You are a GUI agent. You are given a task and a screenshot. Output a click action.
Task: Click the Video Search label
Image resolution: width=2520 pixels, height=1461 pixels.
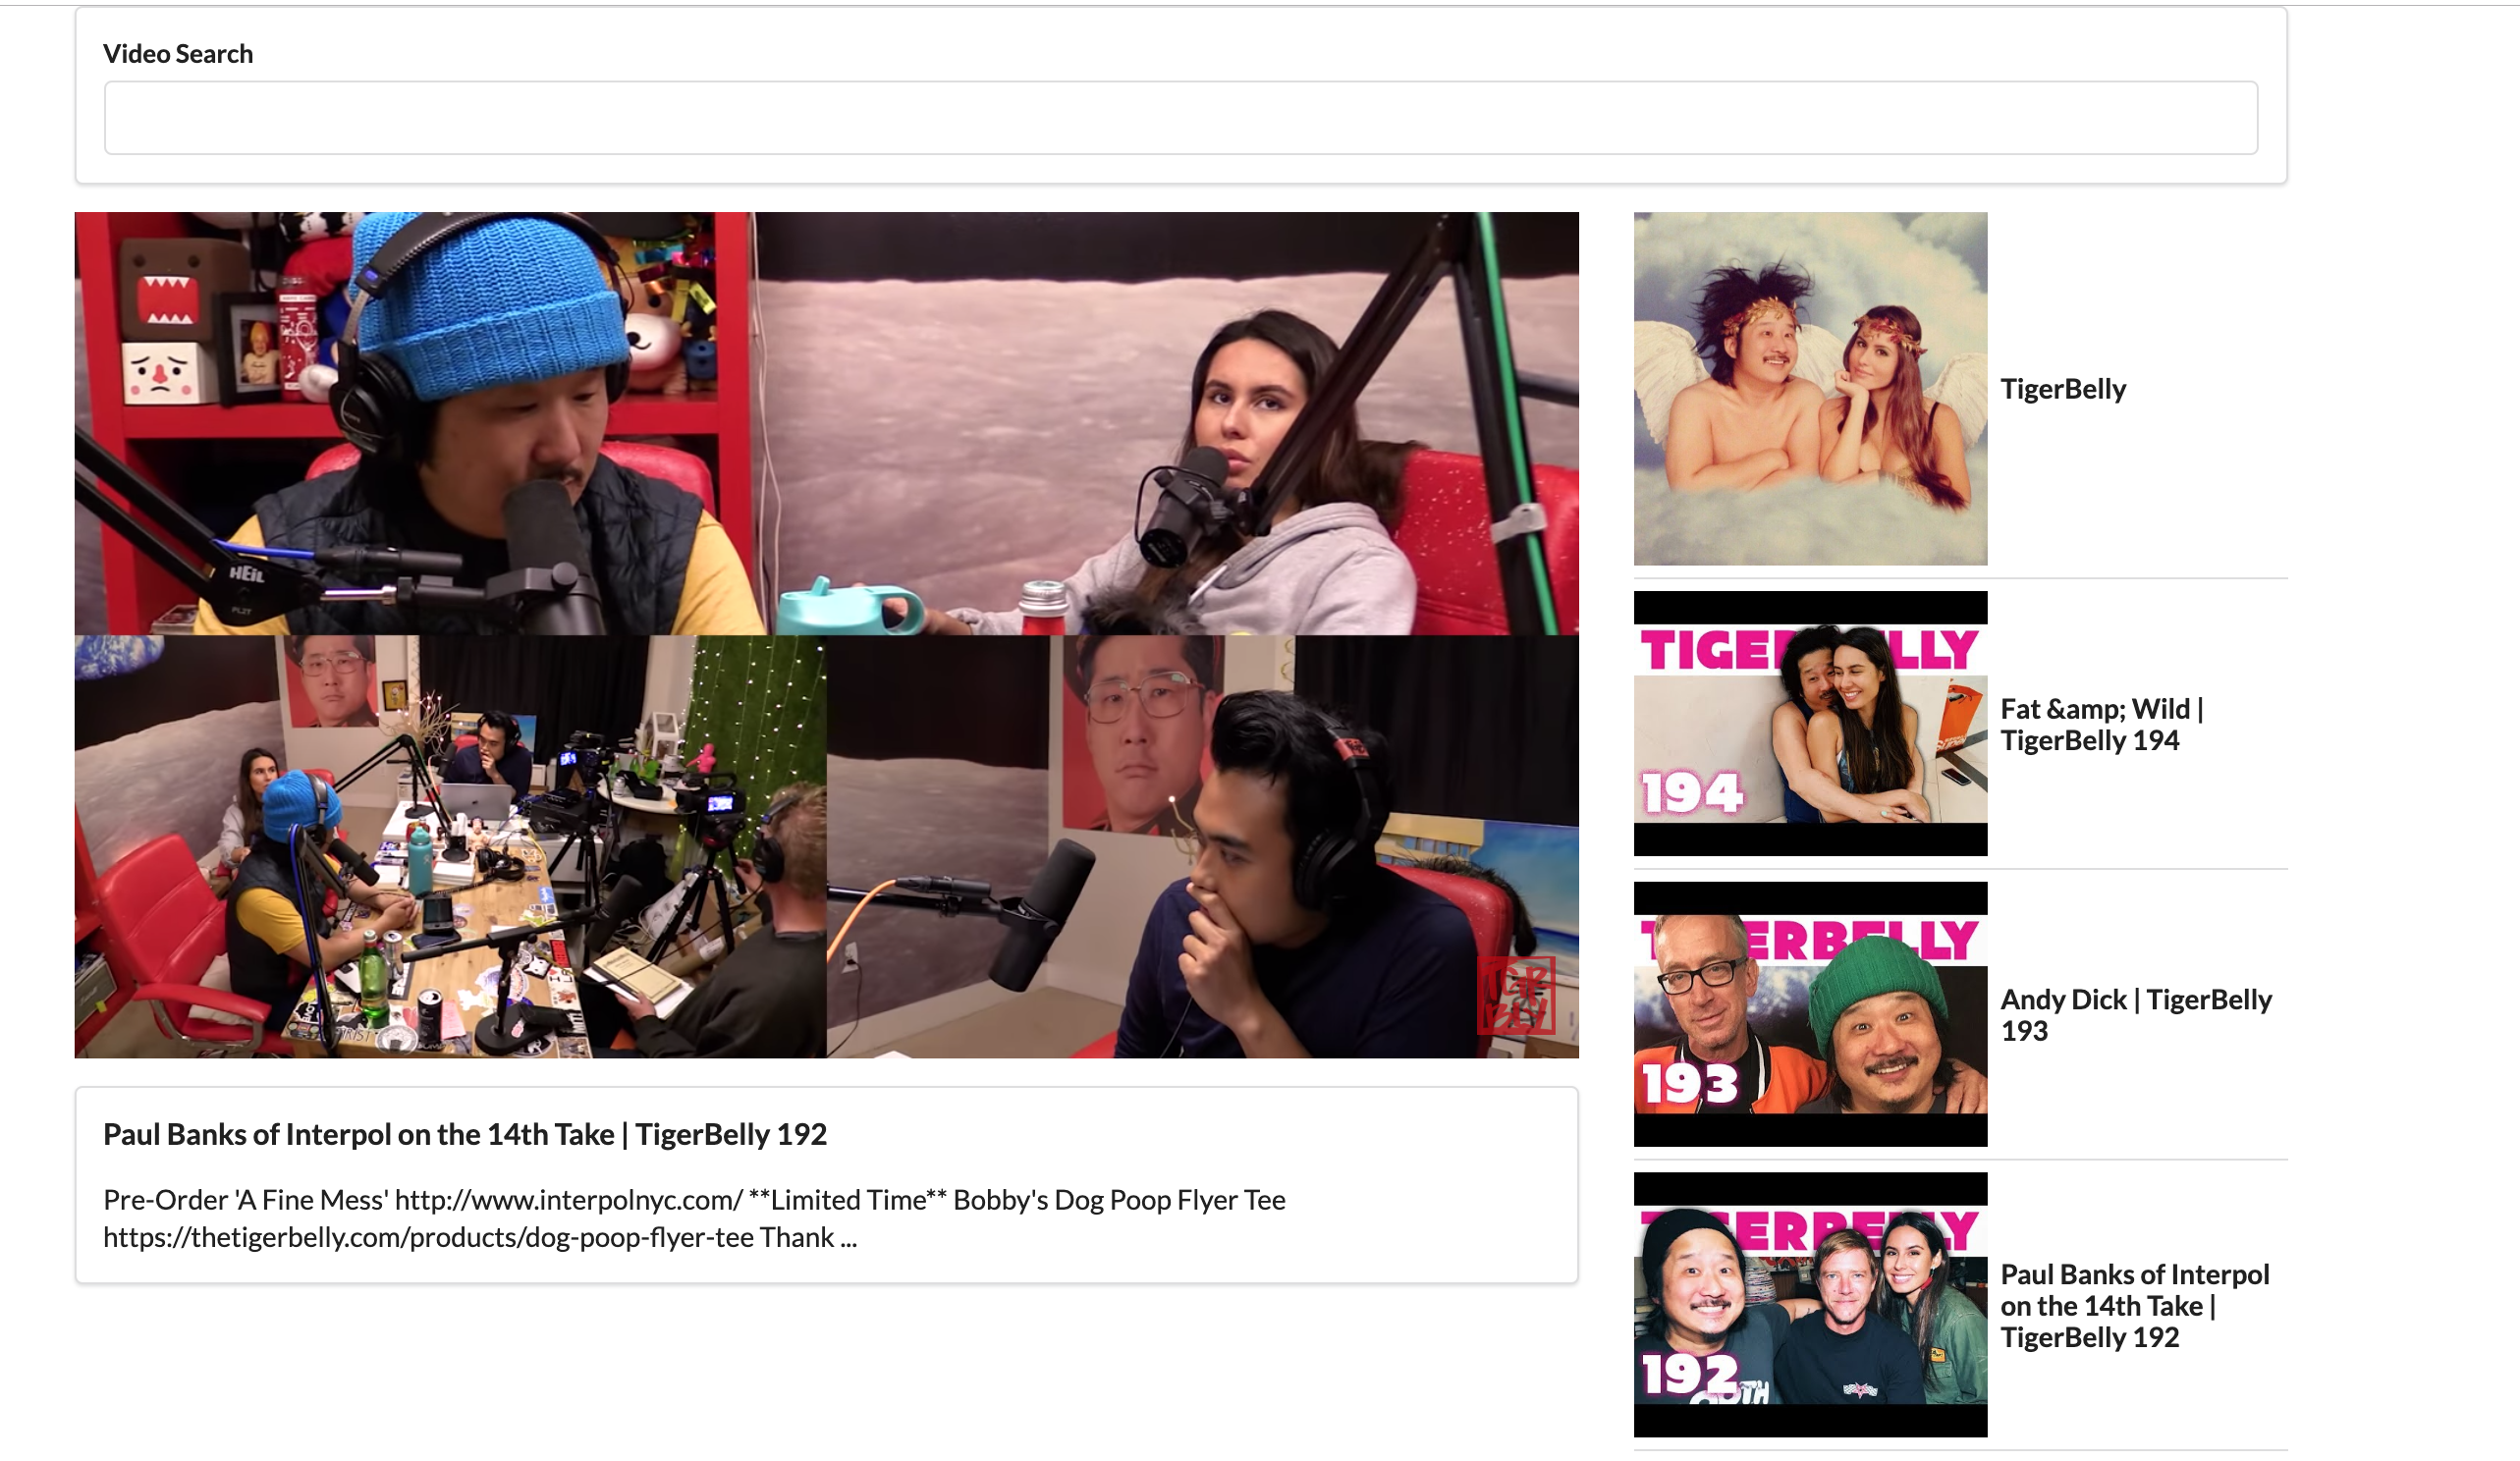(178, 54)
